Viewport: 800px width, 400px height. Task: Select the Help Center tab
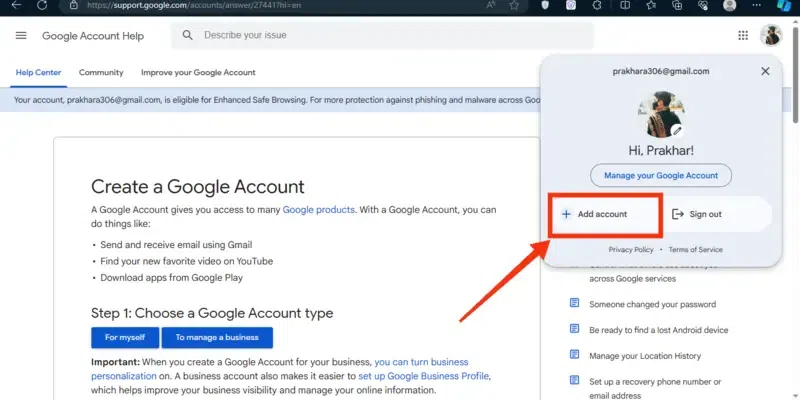(x=38, y=72)
